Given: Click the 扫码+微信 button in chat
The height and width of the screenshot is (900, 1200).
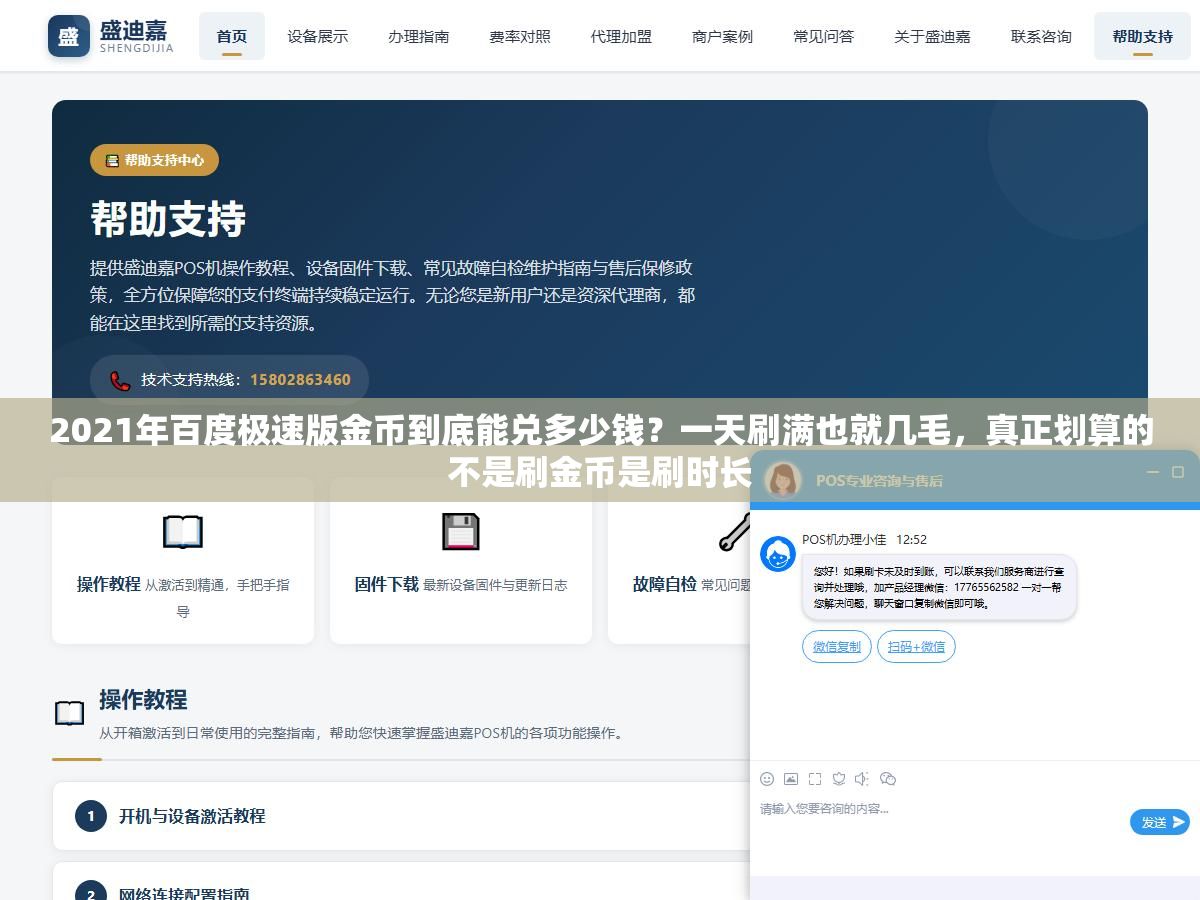Looking at the screenshot, I should 916,647.
